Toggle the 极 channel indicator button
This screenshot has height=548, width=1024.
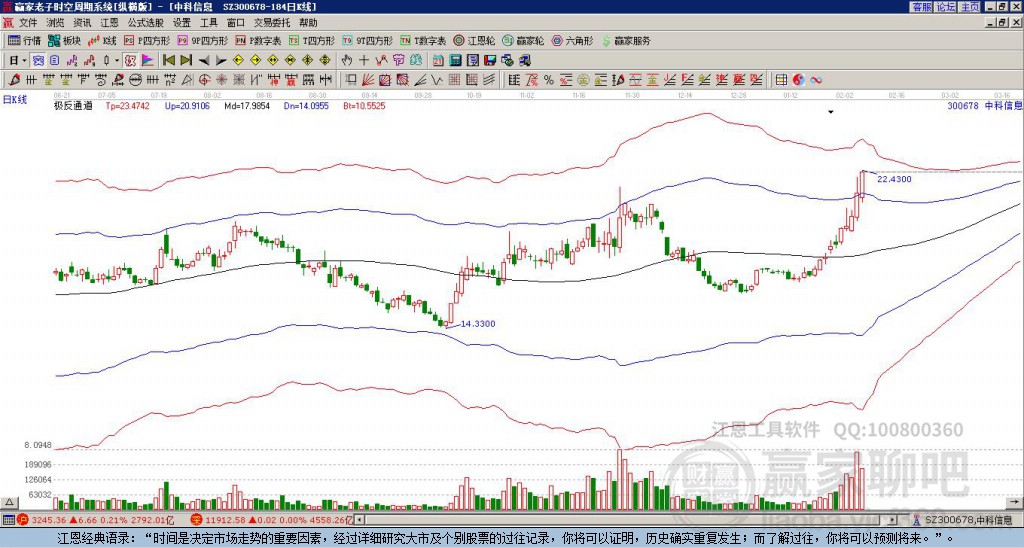point(130,60)
